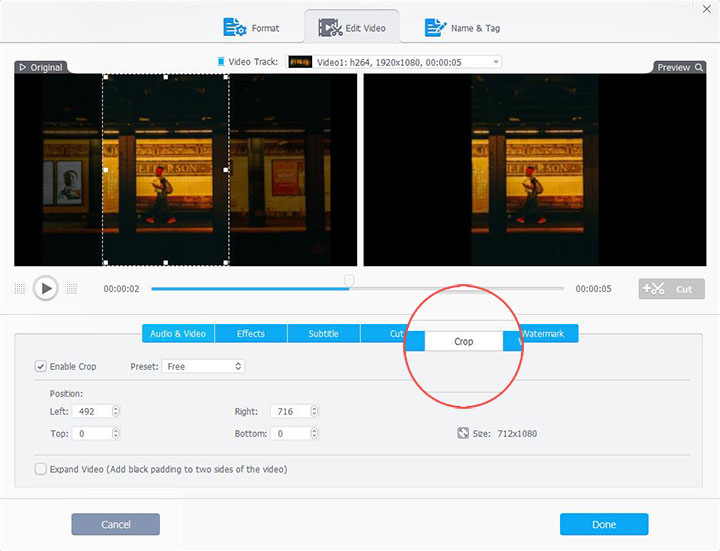
Task: Click the Cut scissors button
Action: point(671,289)
